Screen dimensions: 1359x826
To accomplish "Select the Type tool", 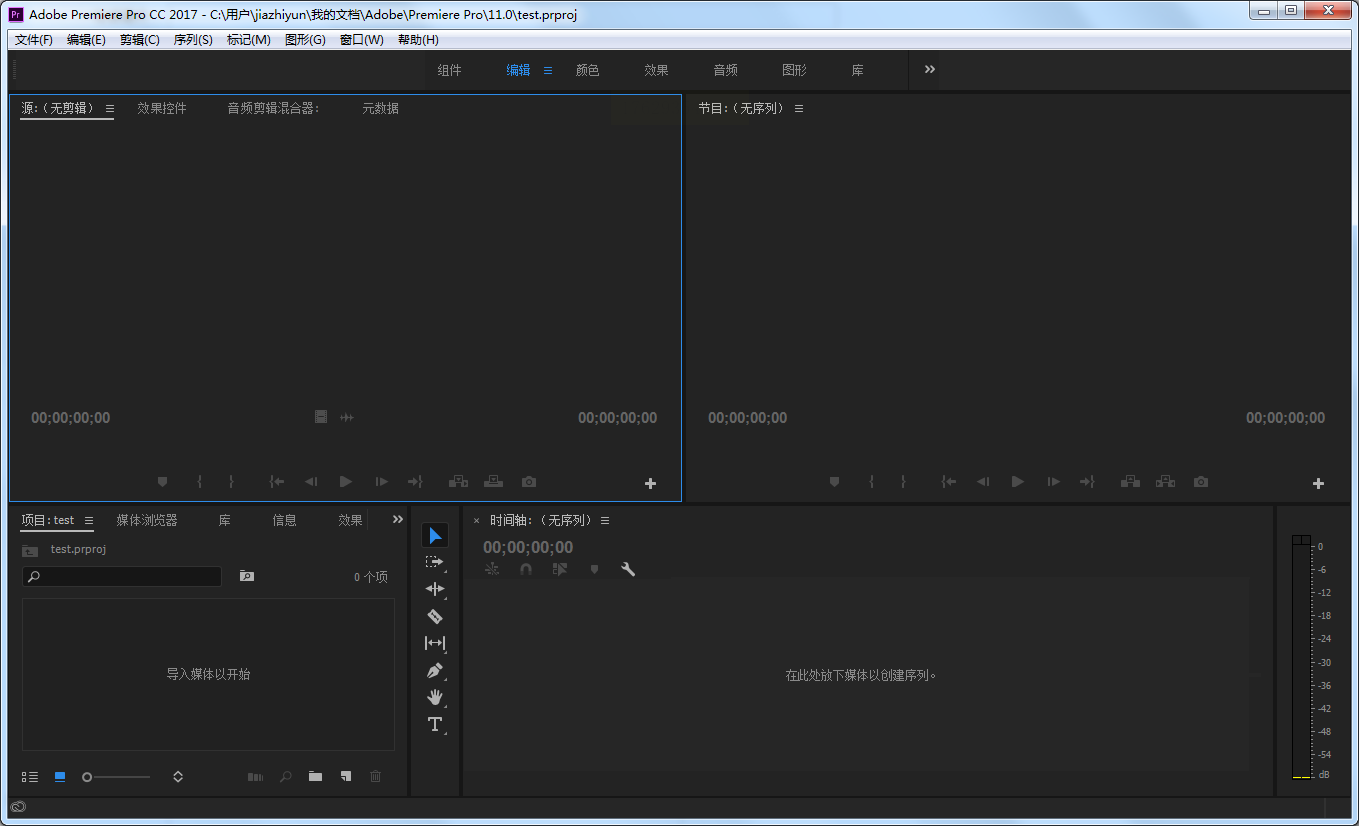I will [x=435, y=724].
